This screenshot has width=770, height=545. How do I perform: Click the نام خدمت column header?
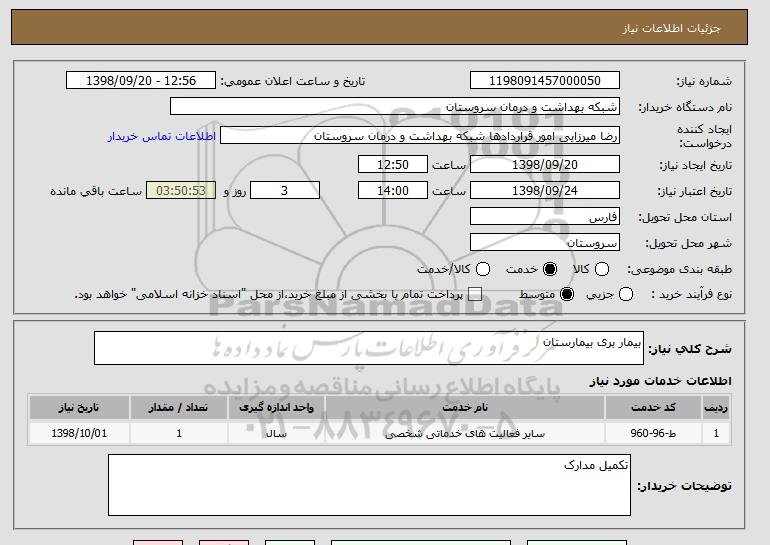pyautogui.click(x=465, y=408)
